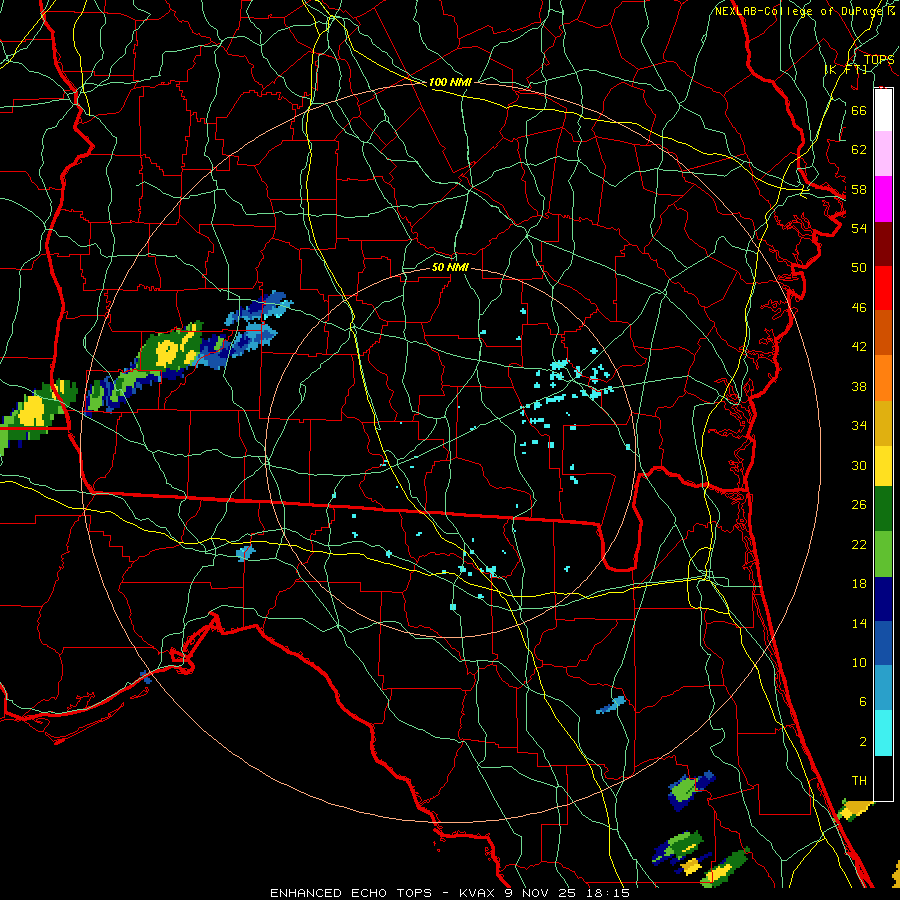Viewport: 900px width, 900px height.
Task: Click the navy blue legend swatch
Action: [x=883, y=599]
